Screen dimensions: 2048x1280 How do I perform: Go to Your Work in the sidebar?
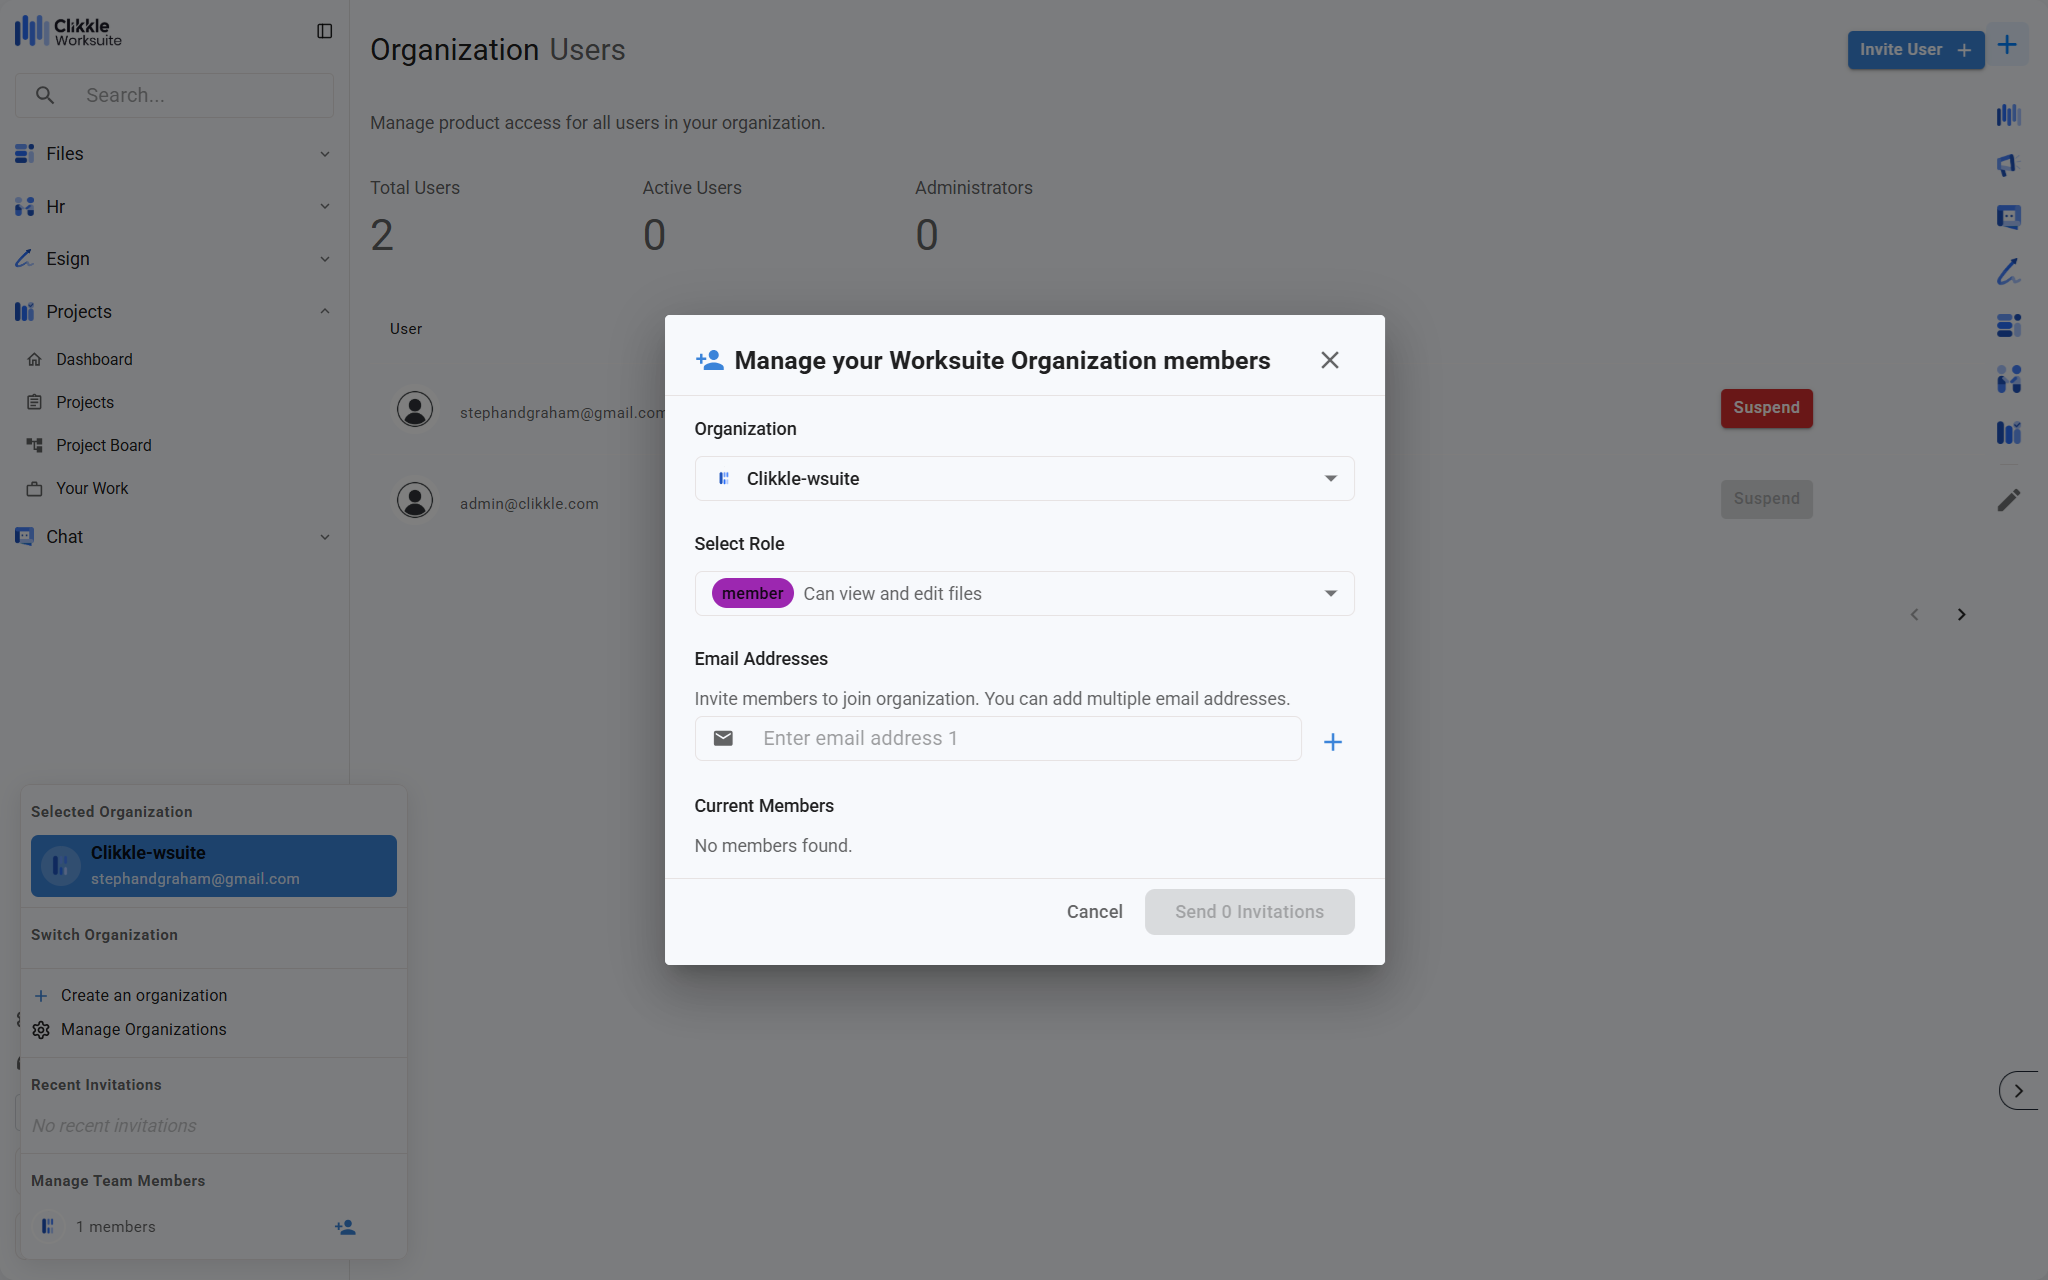92,488
